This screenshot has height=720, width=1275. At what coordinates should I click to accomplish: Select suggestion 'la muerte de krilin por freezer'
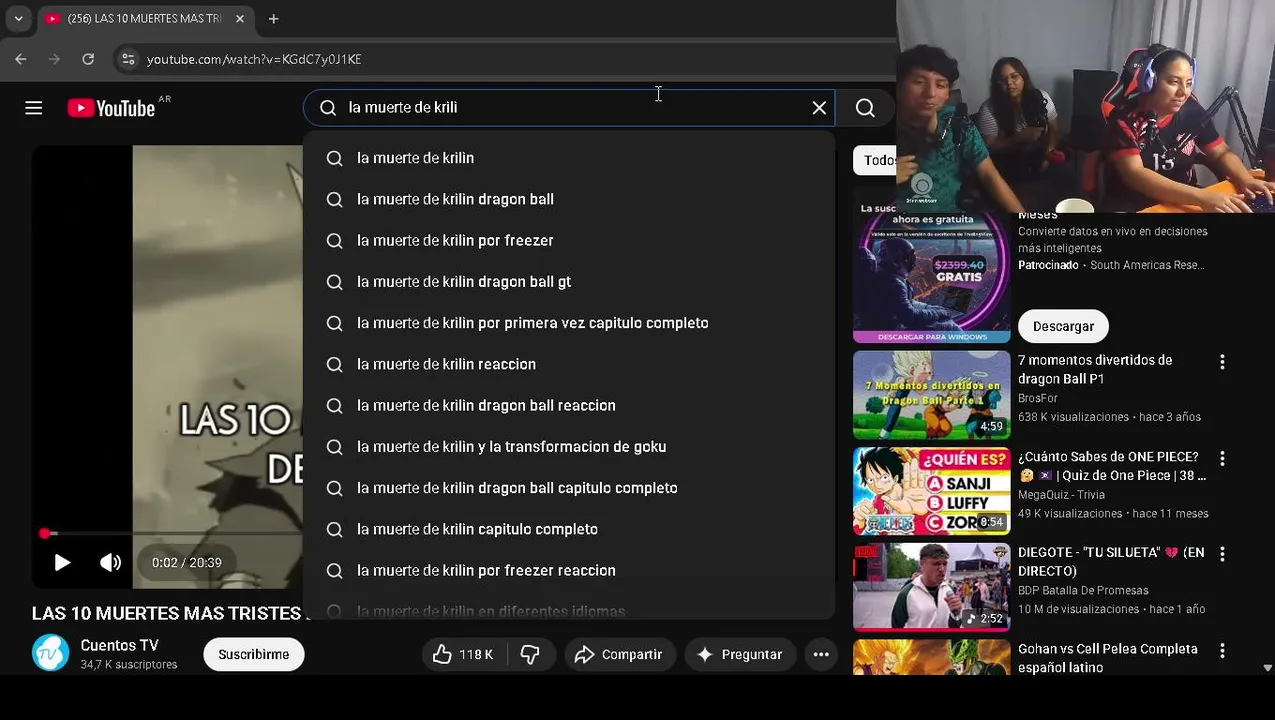coord(569,240)
